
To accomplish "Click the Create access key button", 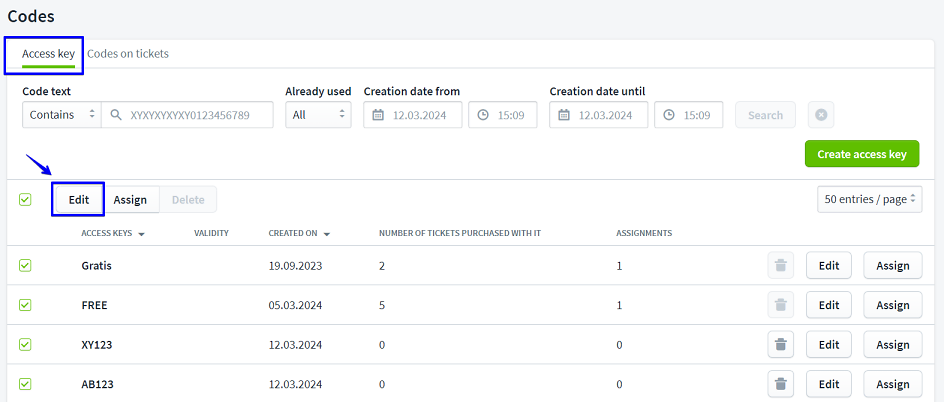I will tap(861, 154).
